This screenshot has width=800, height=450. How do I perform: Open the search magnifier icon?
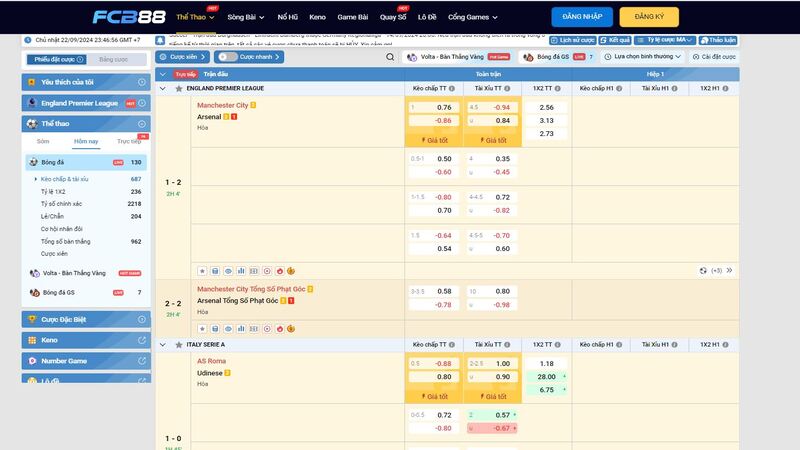(x=390, y=57)
